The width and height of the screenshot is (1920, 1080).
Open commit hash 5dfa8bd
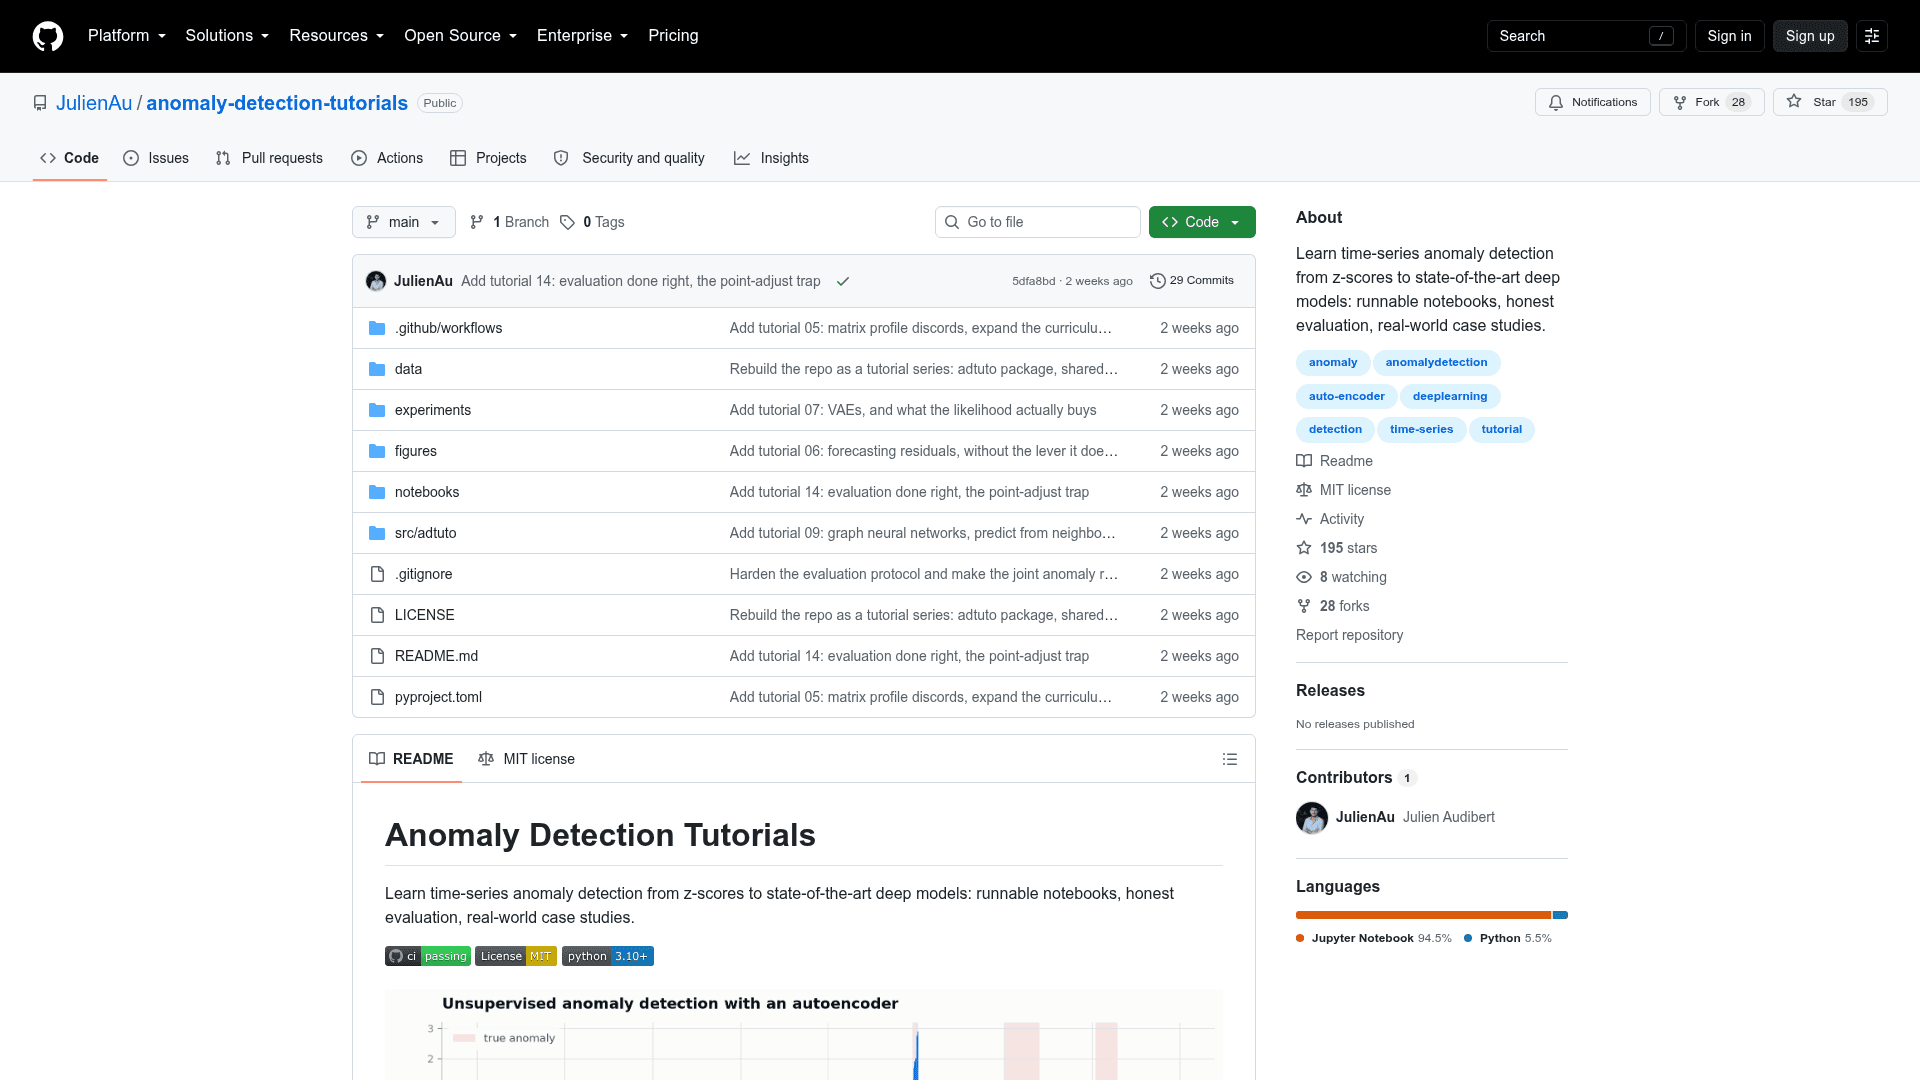coord(1033,281)
